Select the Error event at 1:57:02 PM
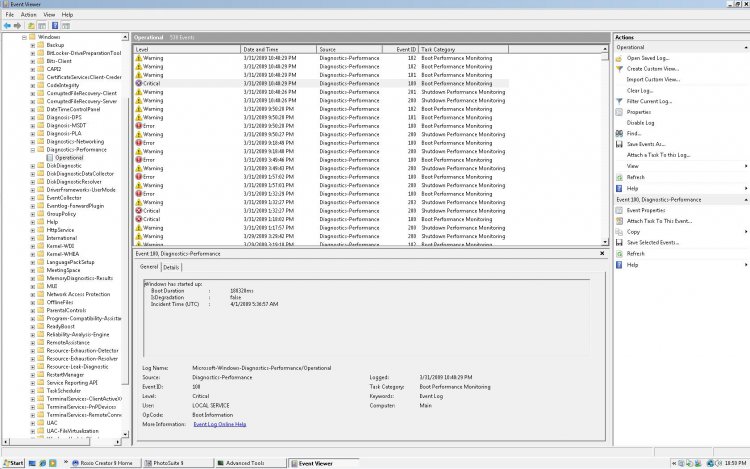The width and height of the screenshot is (750, 469). (320, 177)
